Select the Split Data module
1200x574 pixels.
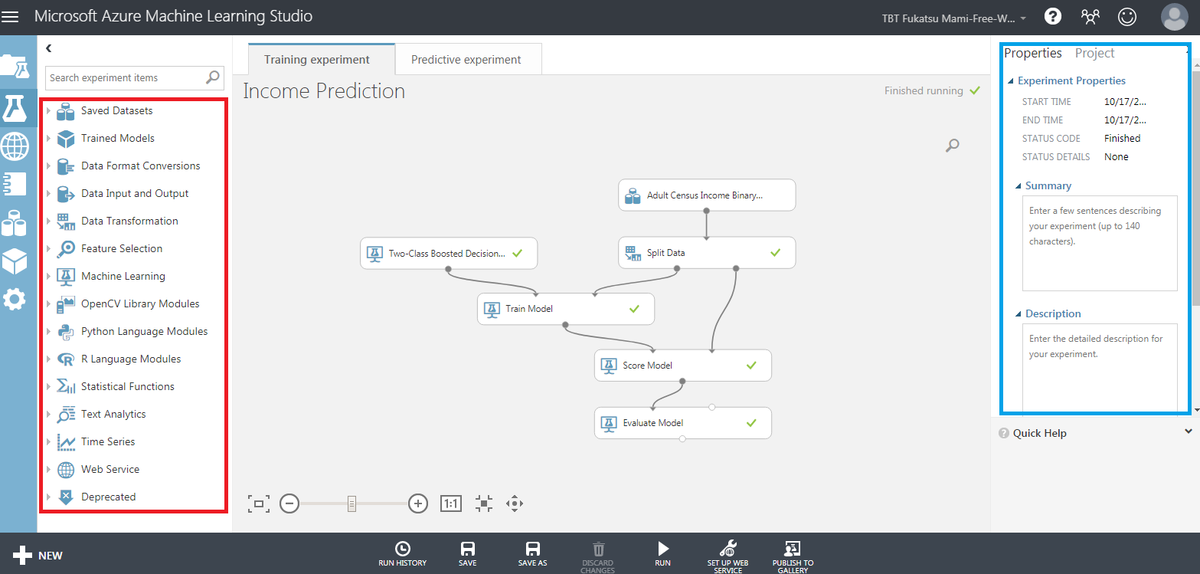click(x=707, y=253)
